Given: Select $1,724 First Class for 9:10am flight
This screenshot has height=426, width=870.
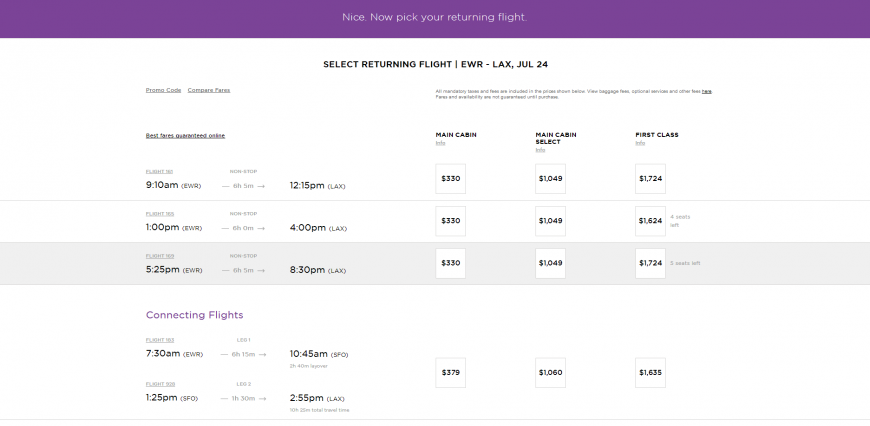Looking at the screenshot, I should (650, 179).
